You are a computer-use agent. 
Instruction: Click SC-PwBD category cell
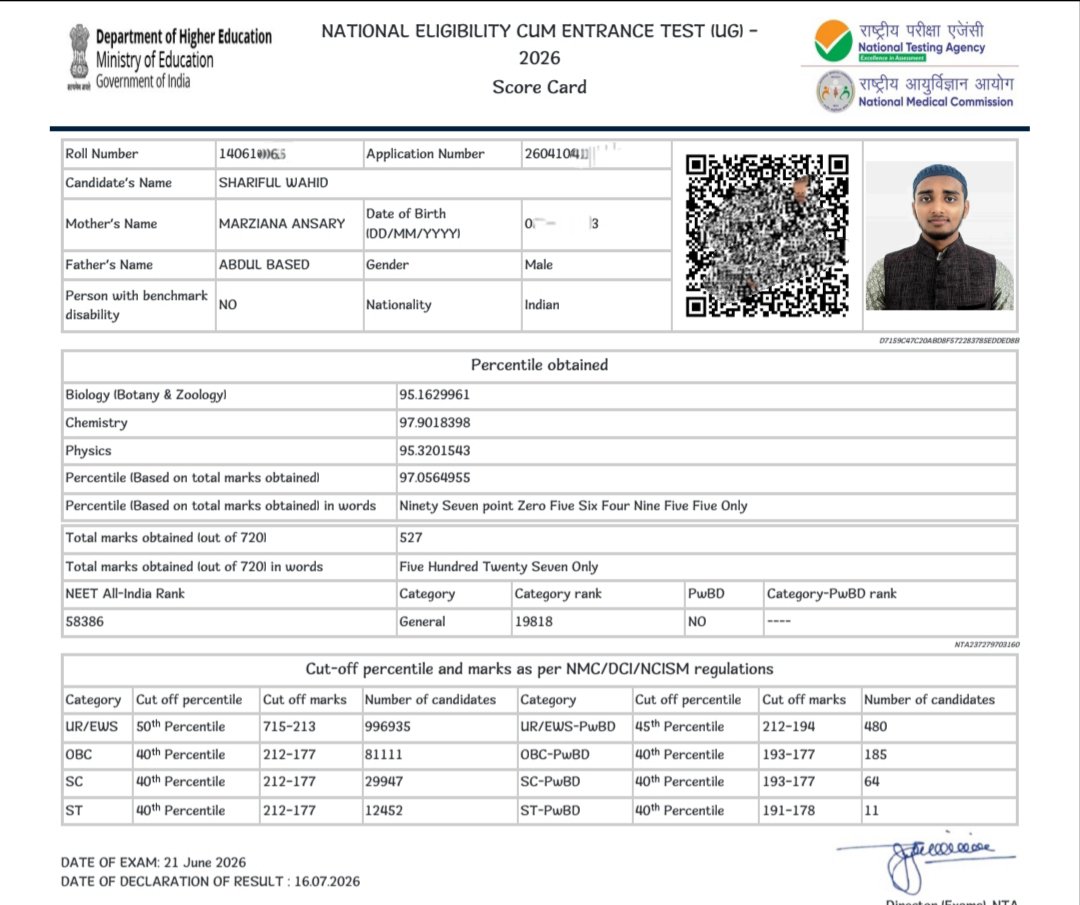pyautogui.click(x=550, y=782)
